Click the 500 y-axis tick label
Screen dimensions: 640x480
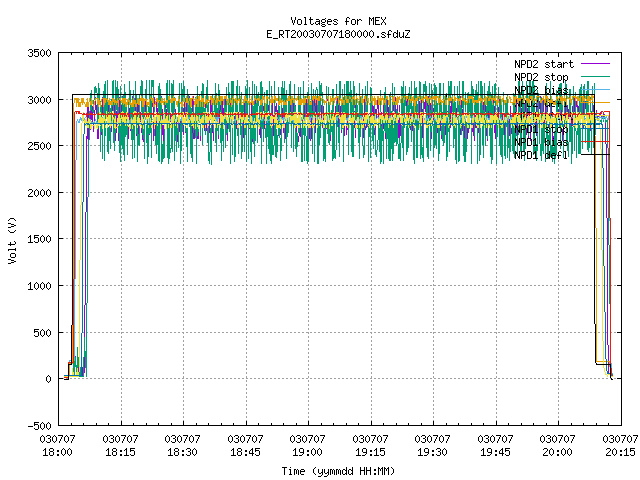click(x=42, y=333)
